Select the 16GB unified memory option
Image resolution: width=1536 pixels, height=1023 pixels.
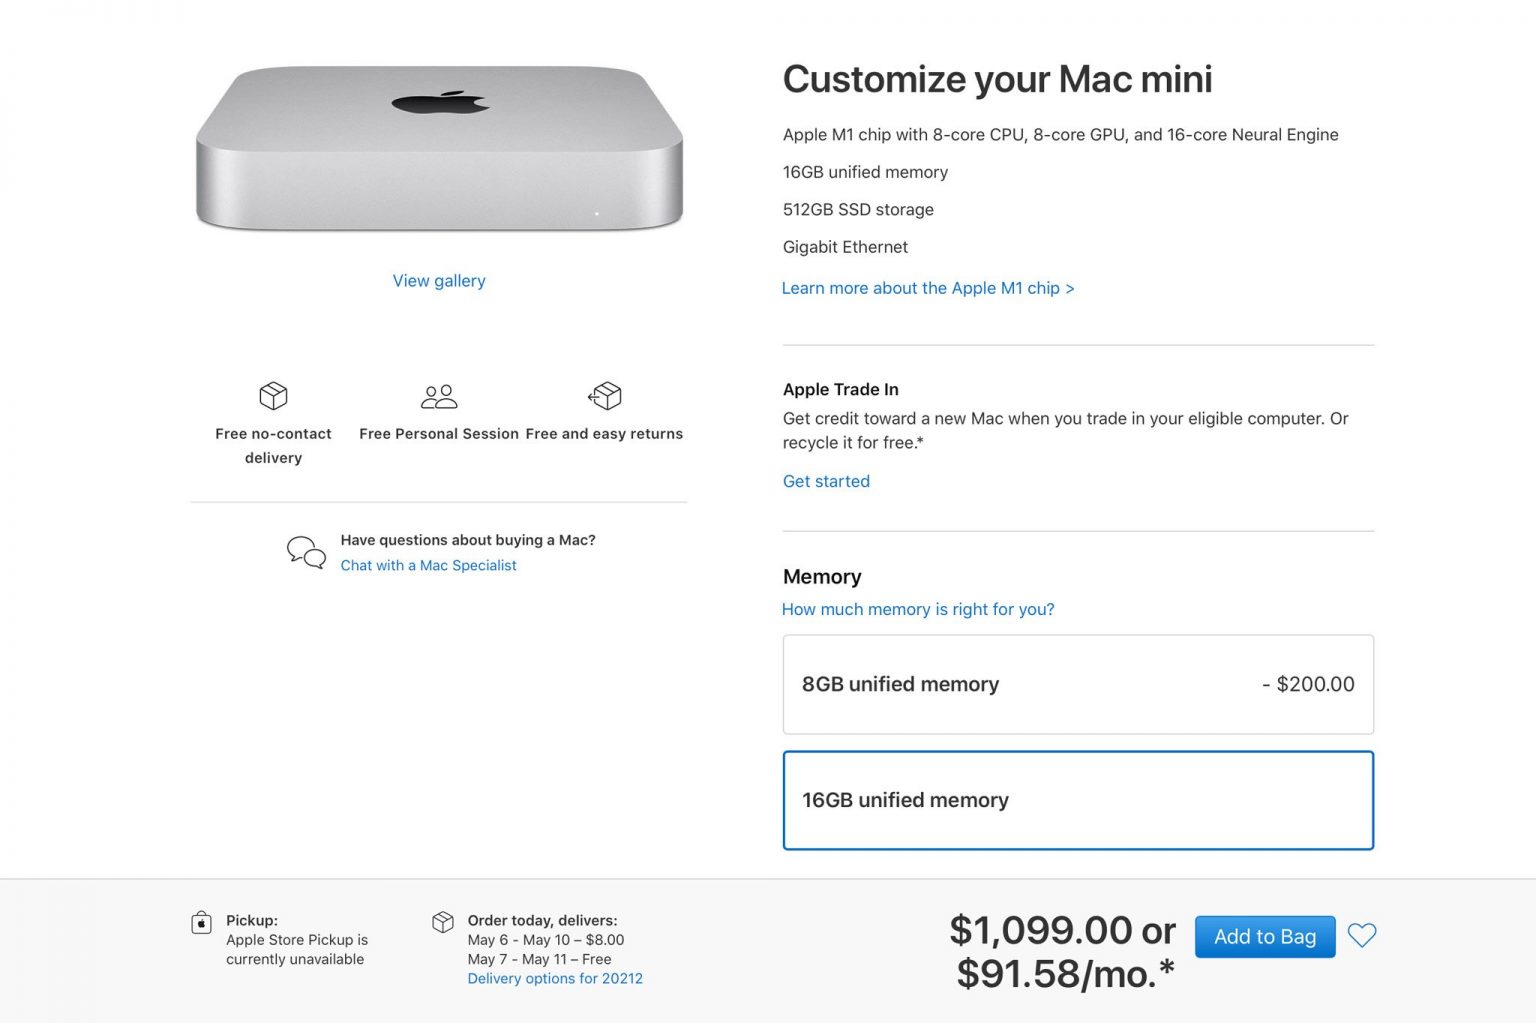[1078, 800]
